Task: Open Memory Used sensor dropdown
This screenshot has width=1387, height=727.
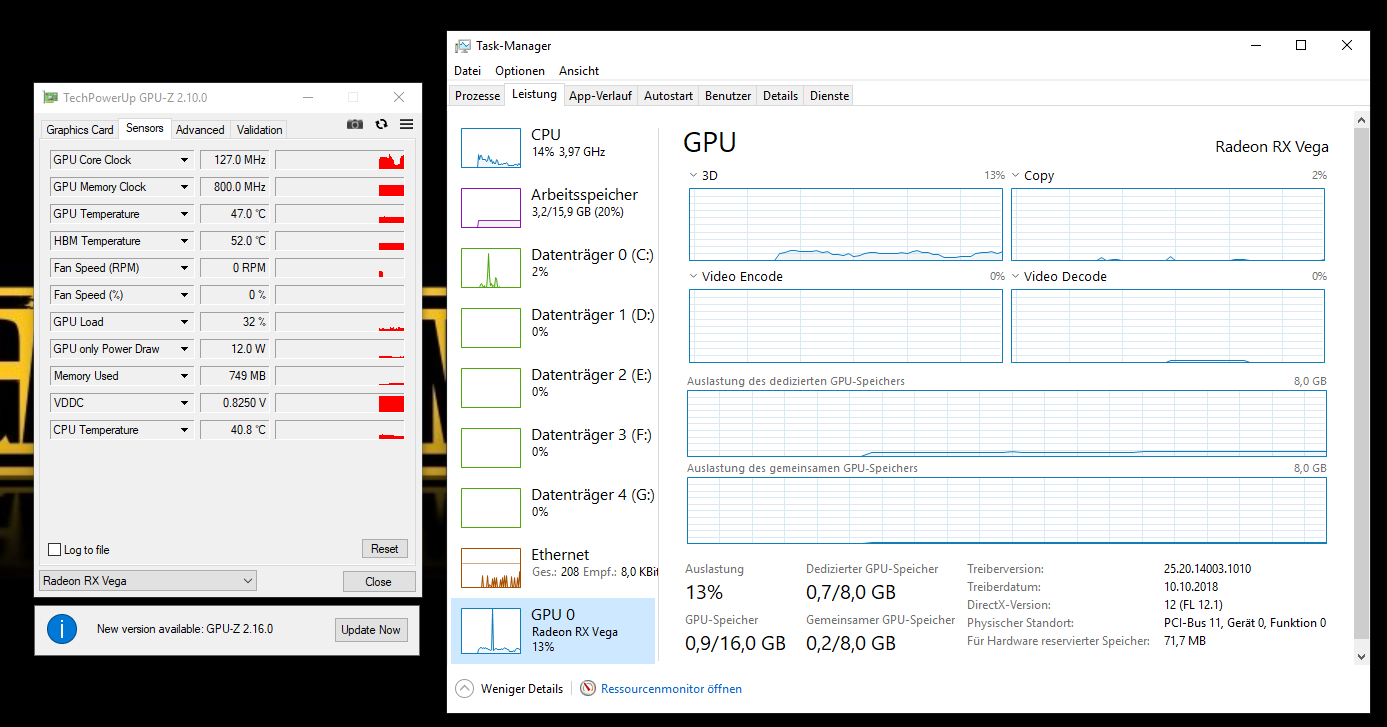Action: 184,376
